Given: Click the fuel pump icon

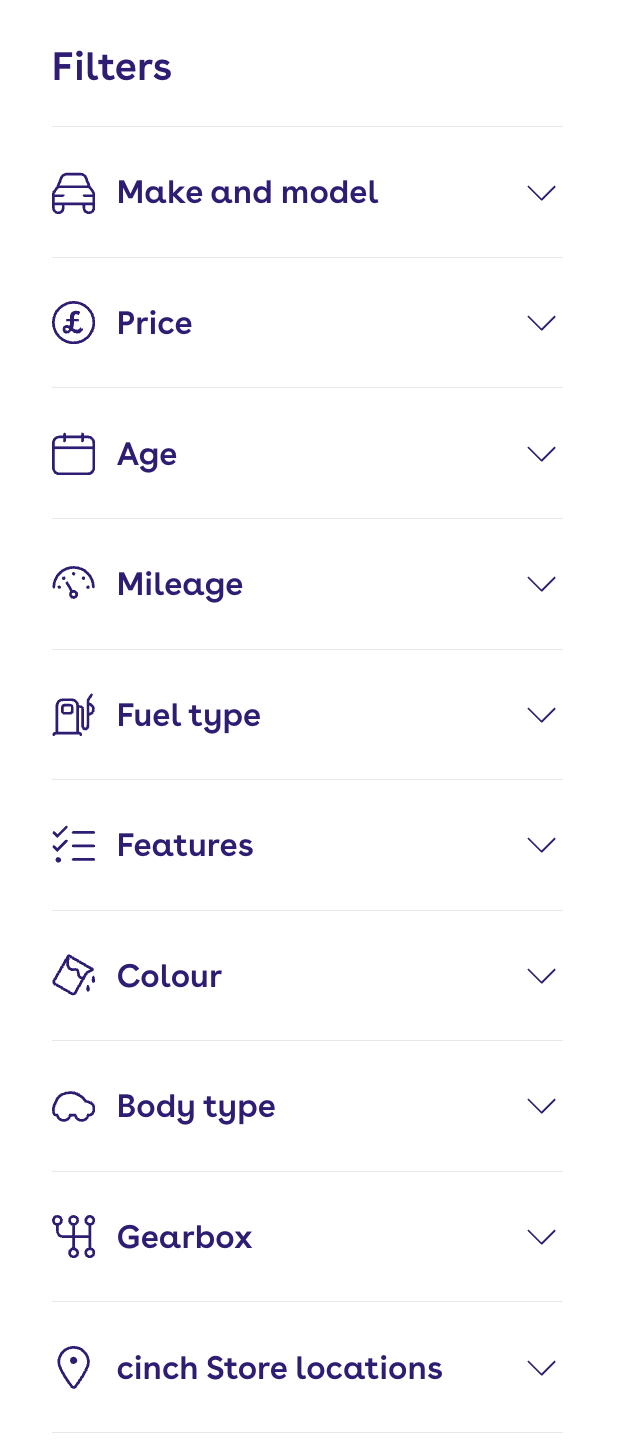Looking at the screenshot, I should tap(73, 715).
